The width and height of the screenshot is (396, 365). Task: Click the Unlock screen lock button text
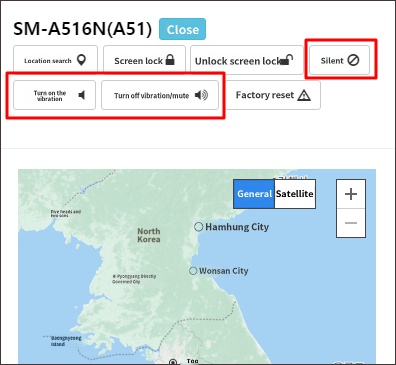pyautogui.click(x=237, y=61)
